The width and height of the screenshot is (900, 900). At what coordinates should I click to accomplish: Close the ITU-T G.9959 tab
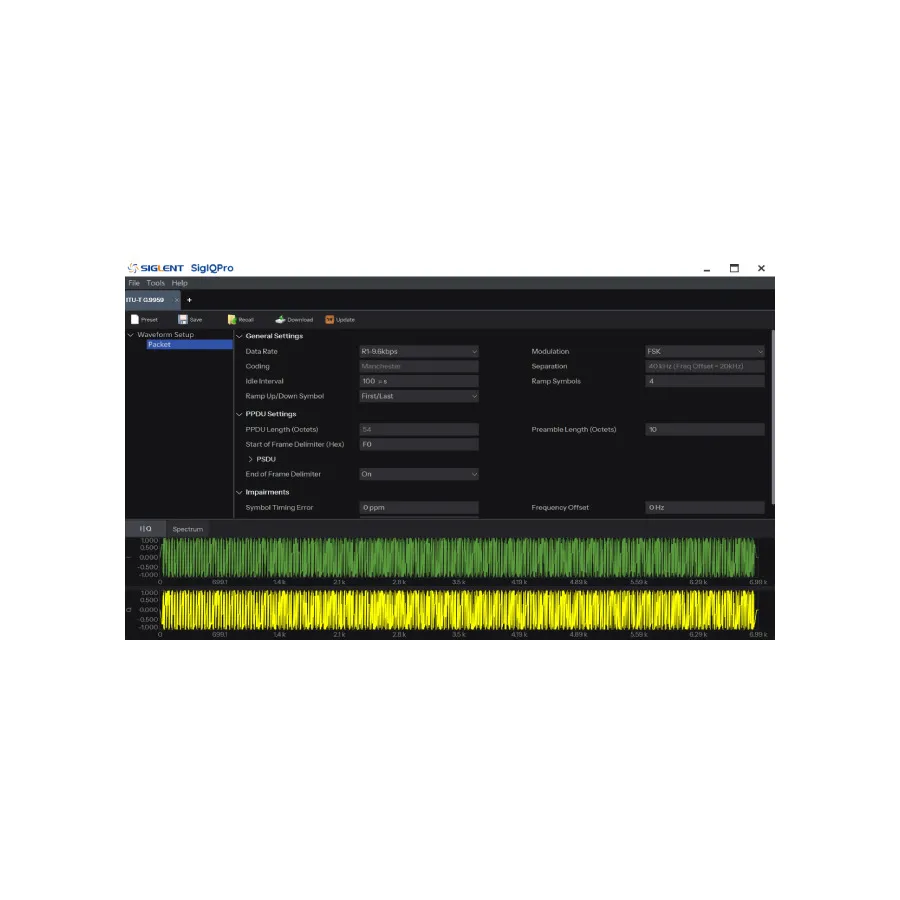point(177,299)
